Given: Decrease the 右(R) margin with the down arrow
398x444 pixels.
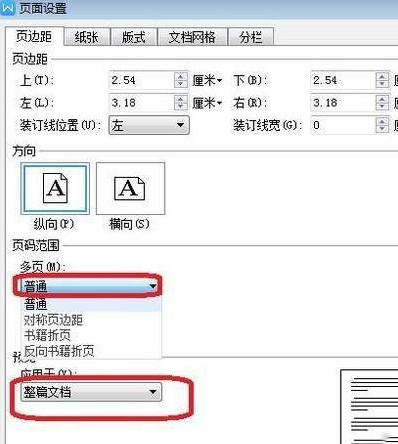Looking at the screenshot, I should pos(382,107).
